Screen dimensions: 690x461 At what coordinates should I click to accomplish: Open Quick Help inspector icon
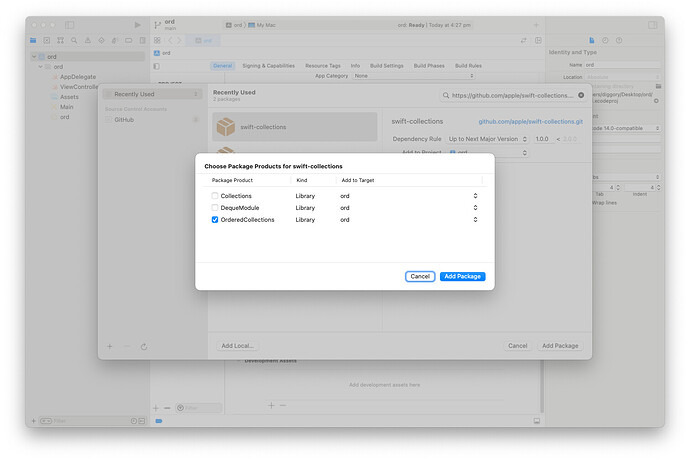click(x=619, y=40)
